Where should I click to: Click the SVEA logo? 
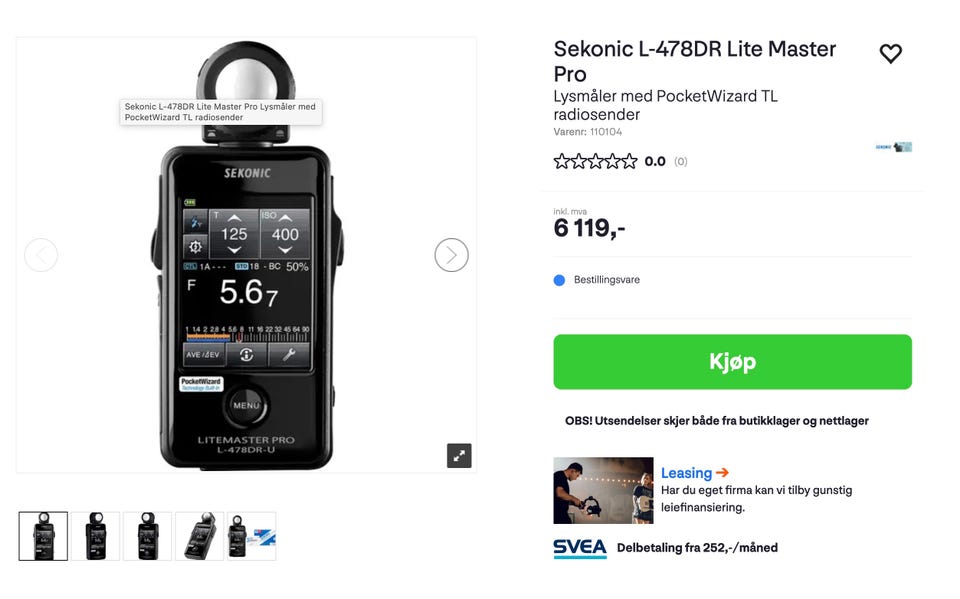(580, 548)
